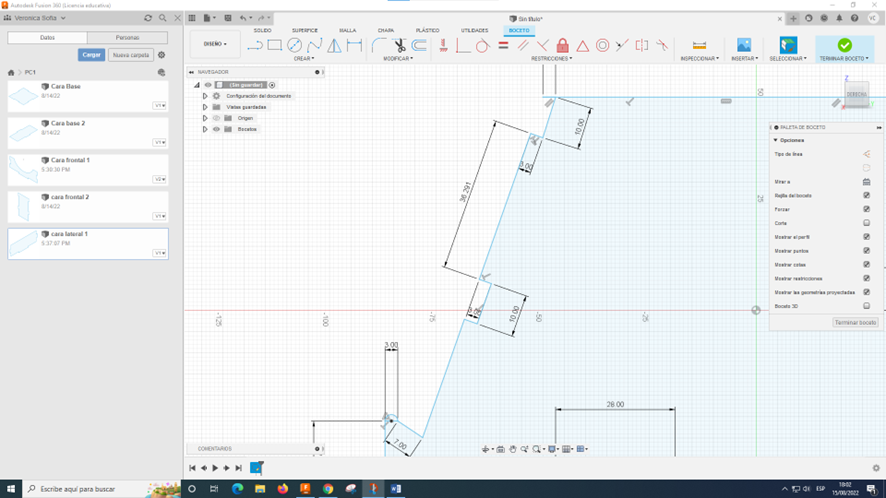886x498 pixels.
Task: Click Terminar boceto button in palette
Action: [x=855, y=322]
